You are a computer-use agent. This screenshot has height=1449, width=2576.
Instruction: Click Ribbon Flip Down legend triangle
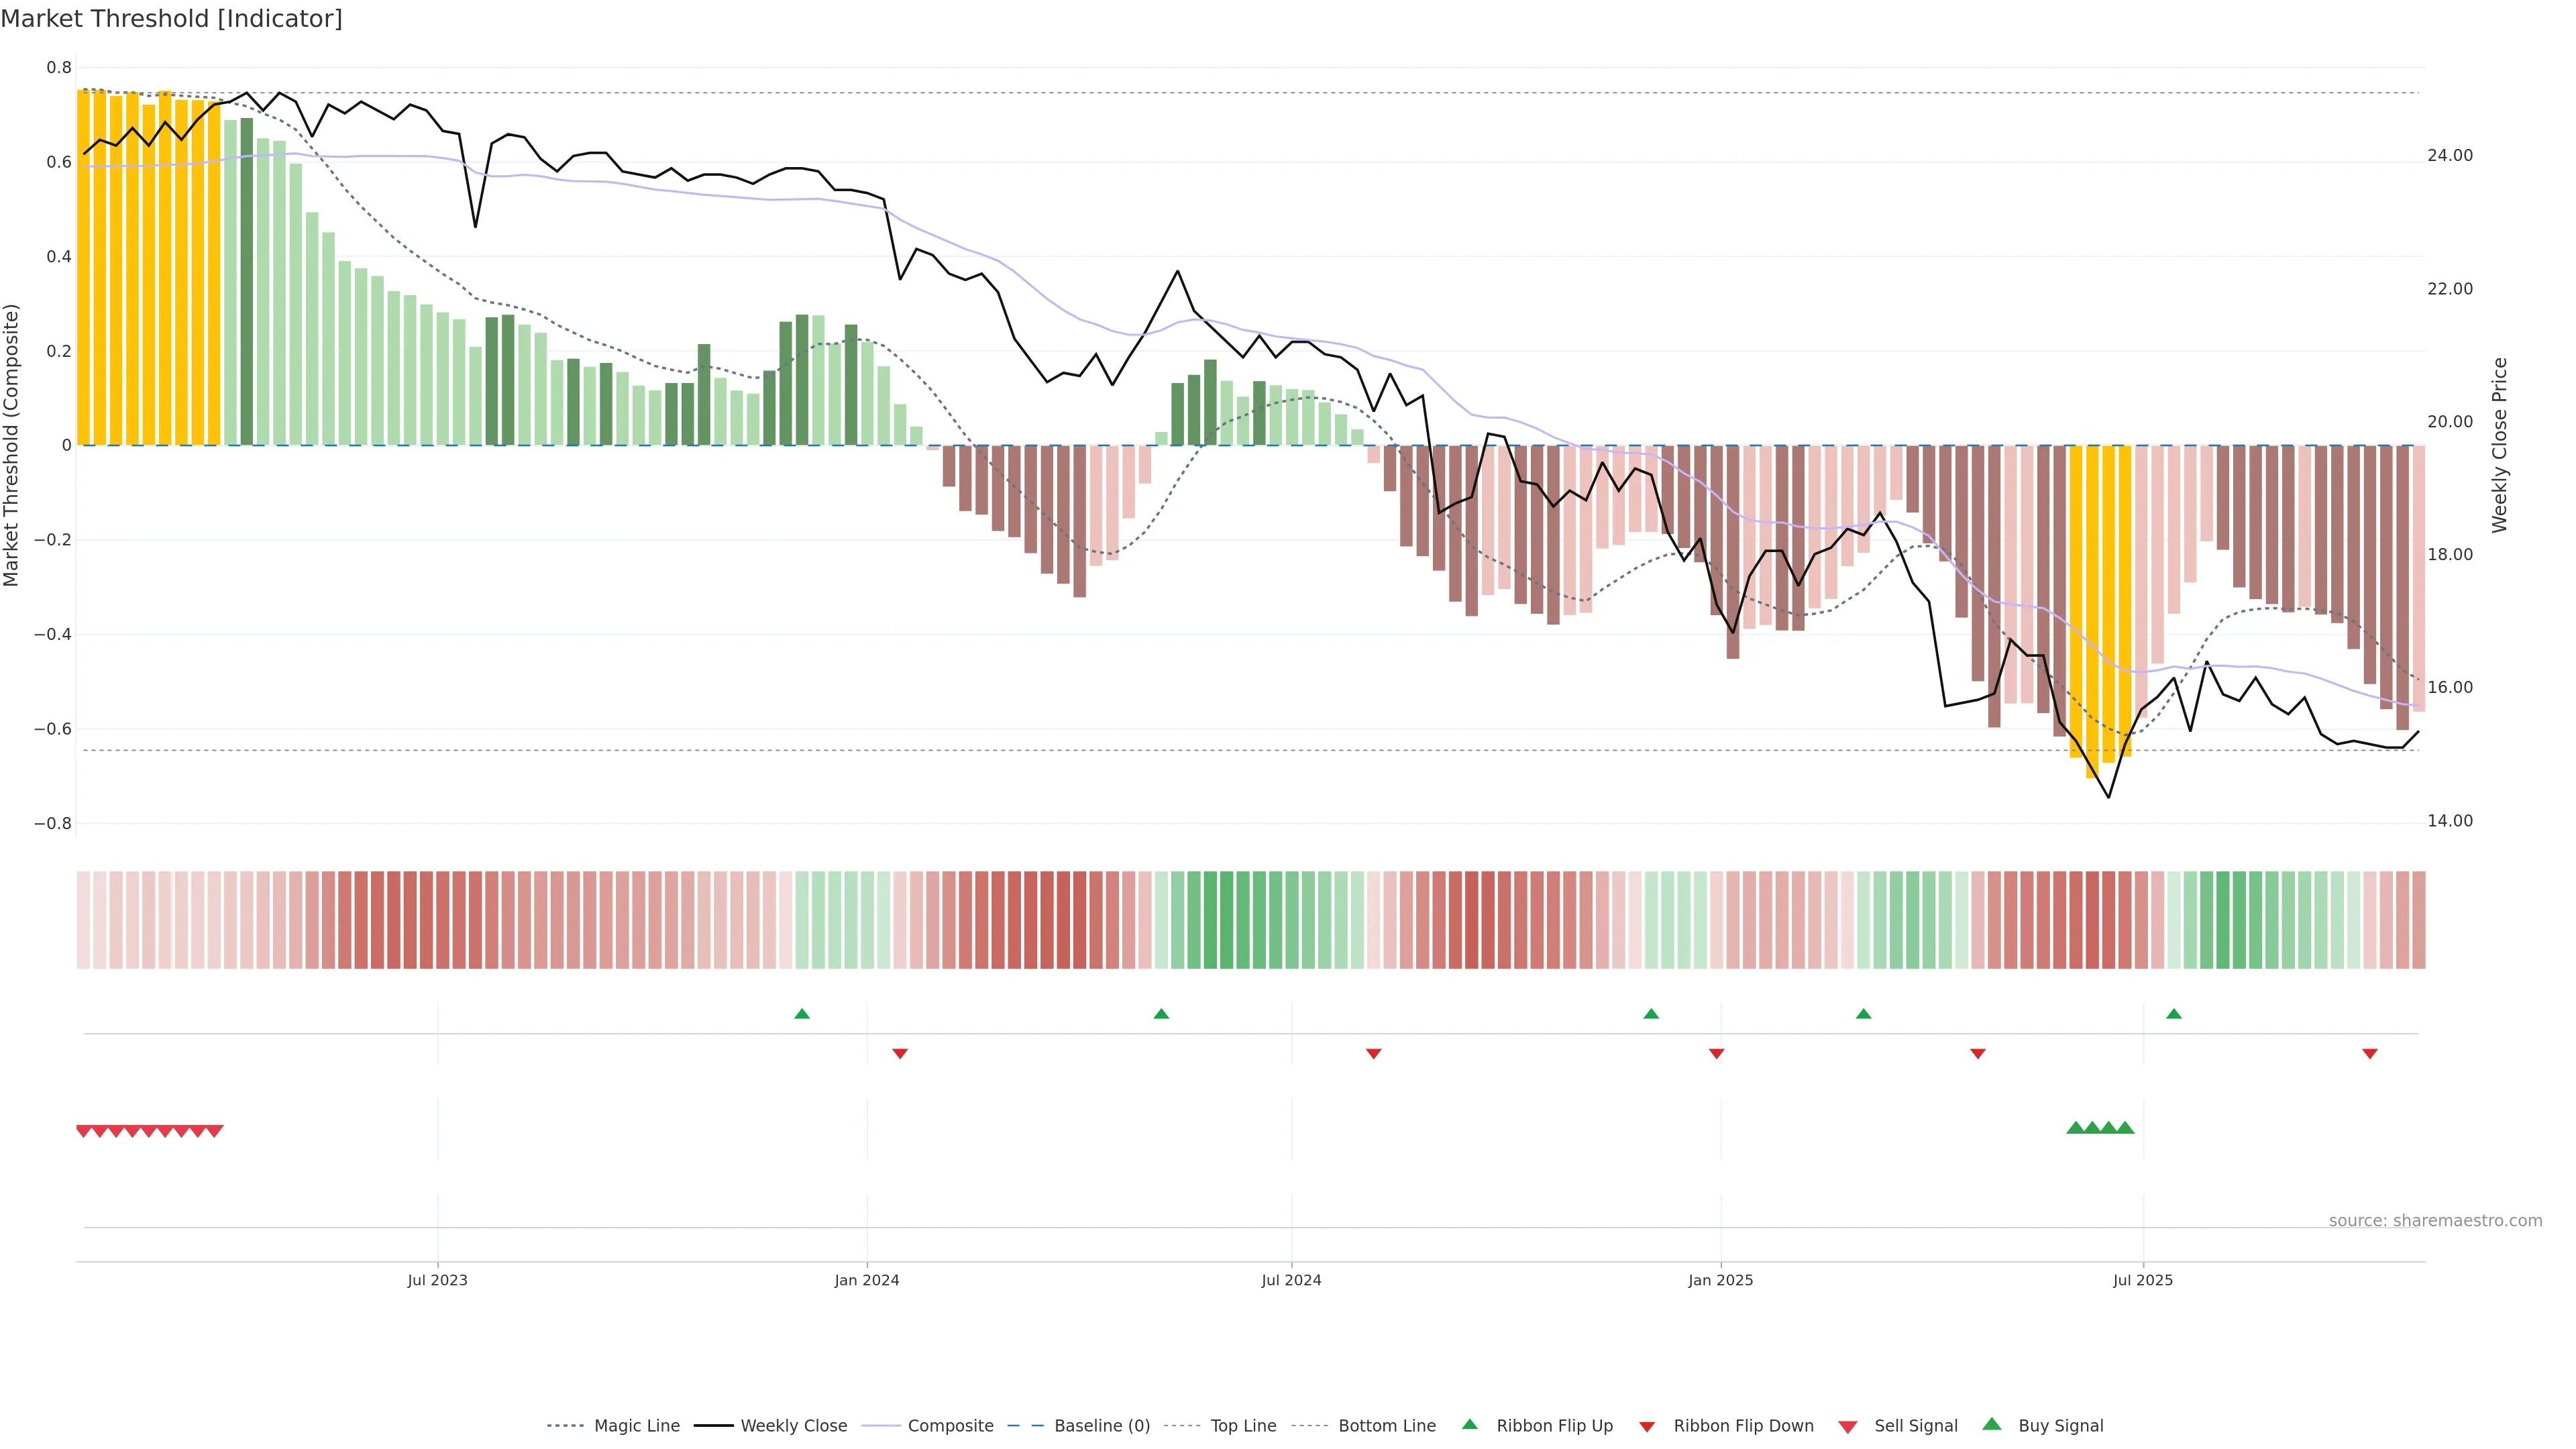pos(1647,1427)
